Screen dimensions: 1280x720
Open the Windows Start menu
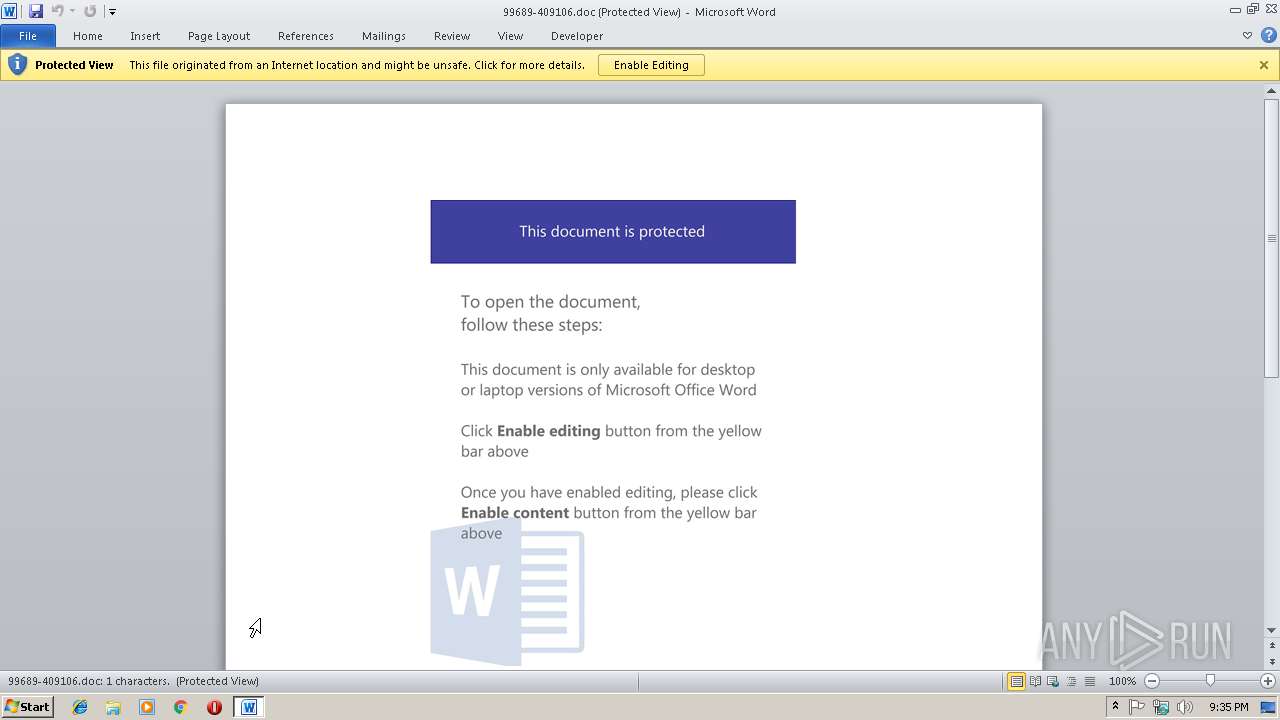[27, 707]
